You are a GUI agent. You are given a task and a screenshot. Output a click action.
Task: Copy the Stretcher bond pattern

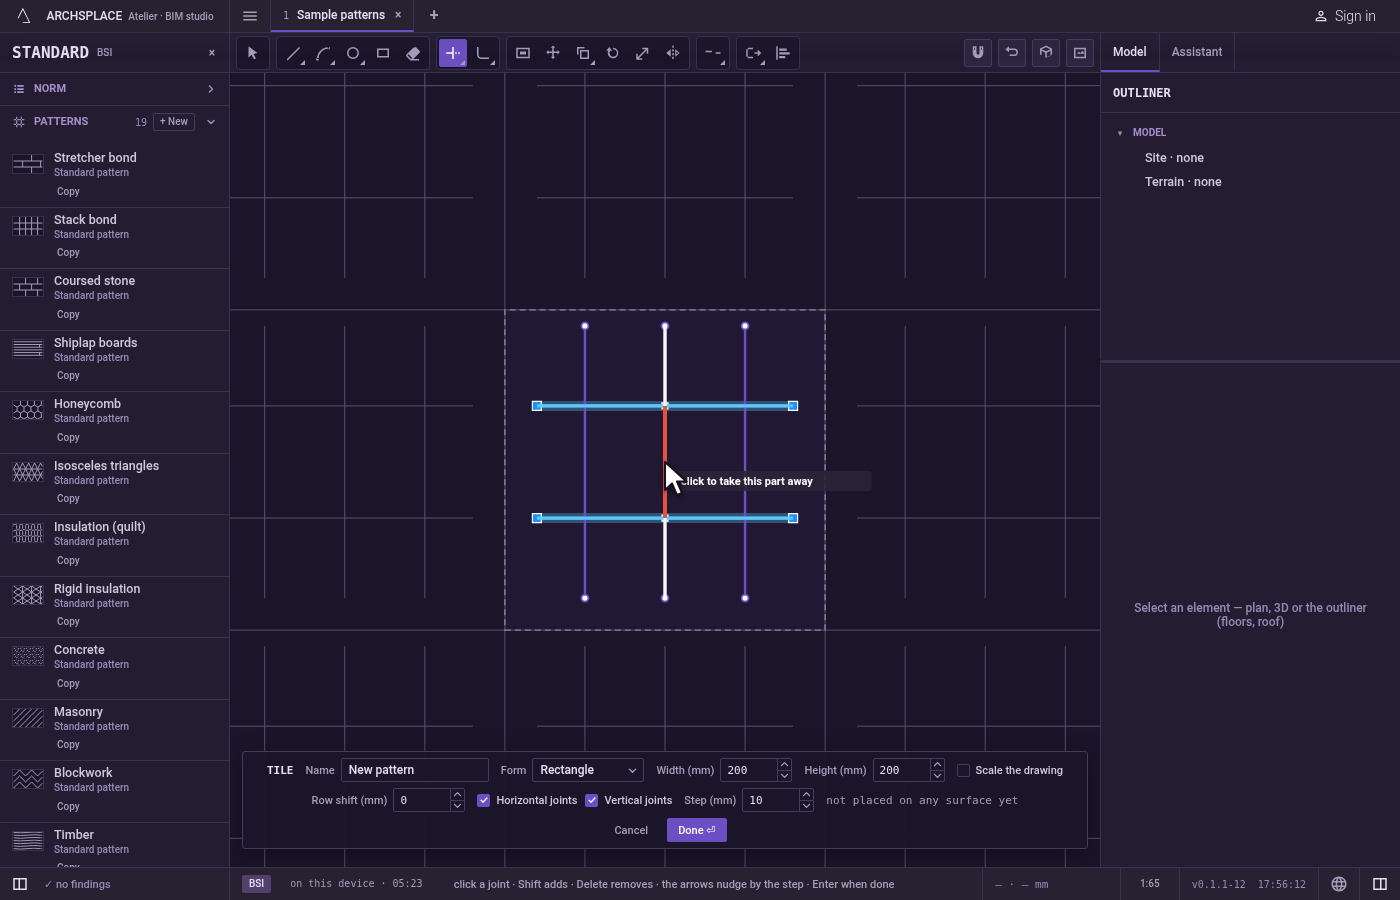tap(68, 192)
